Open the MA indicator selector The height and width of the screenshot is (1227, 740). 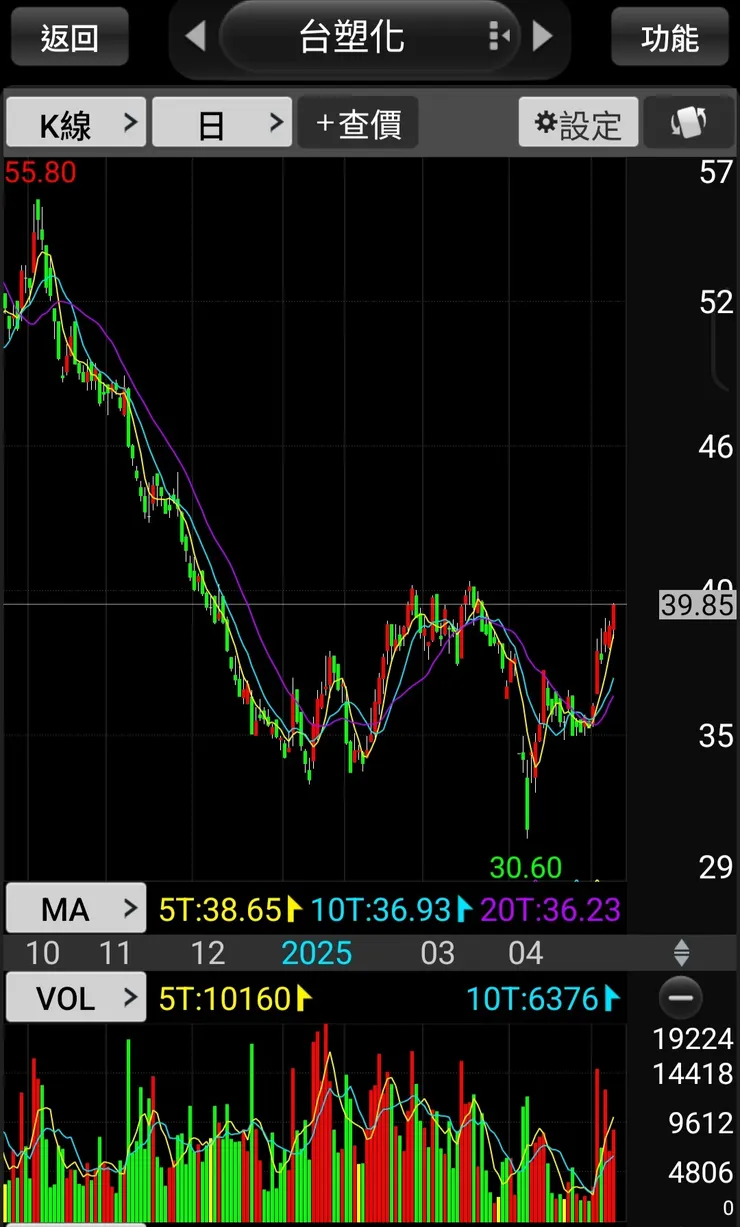(76, 909)
